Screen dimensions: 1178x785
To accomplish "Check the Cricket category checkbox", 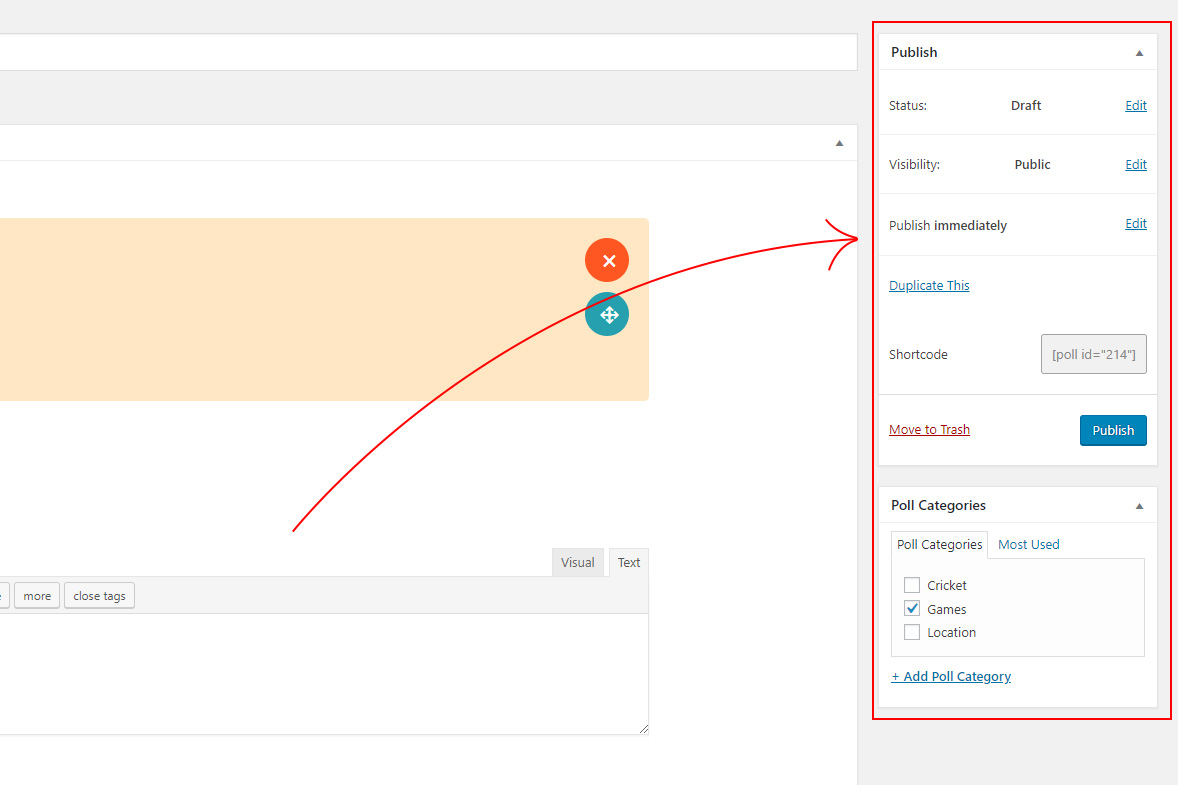I will [x=912, y=585].
